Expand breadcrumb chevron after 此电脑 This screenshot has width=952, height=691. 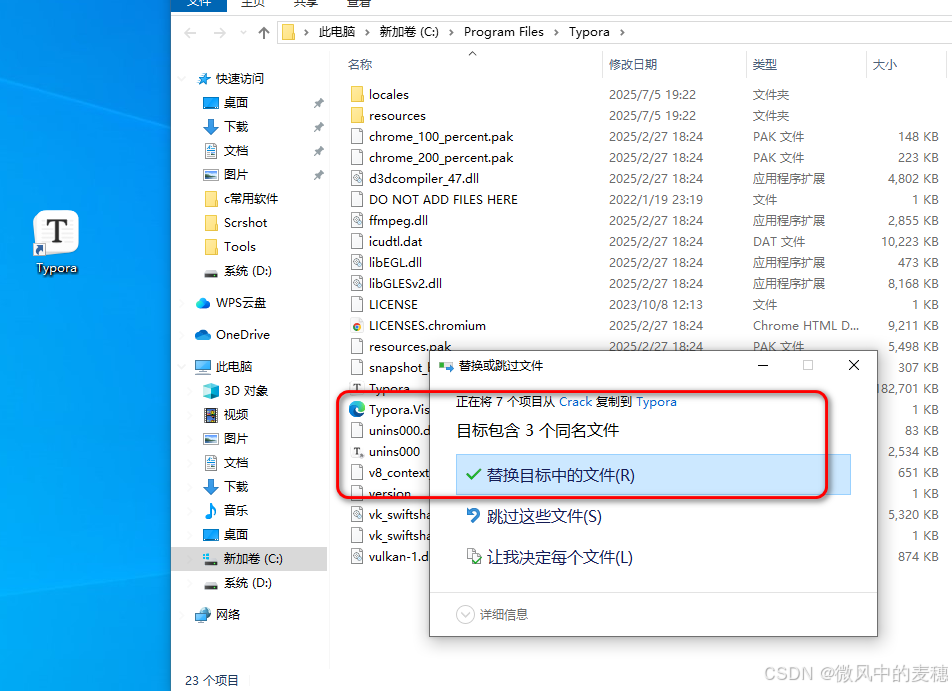[367, 32]
